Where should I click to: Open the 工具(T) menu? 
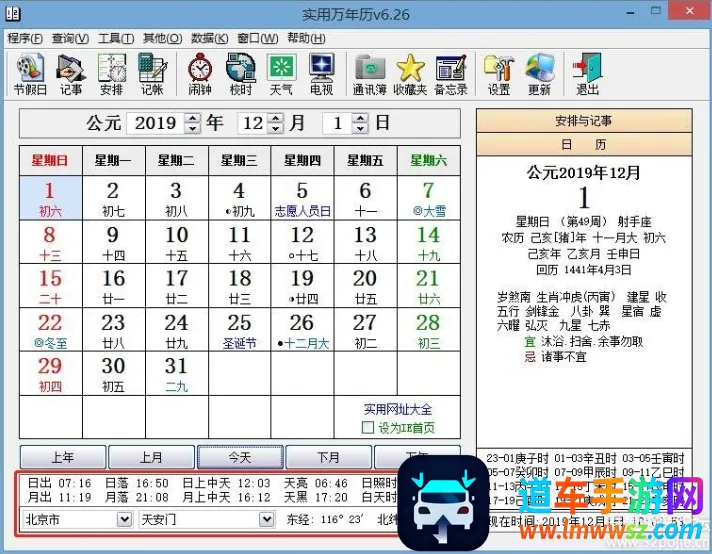(116, 38)
